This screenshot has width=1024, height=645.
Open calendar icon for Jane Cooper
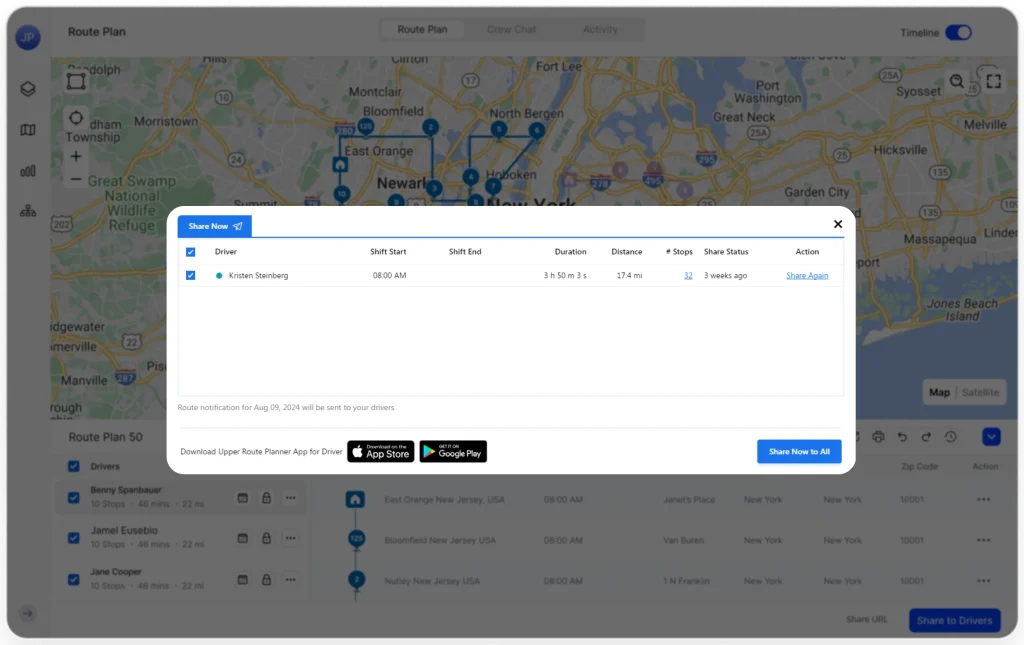point(242,580)
